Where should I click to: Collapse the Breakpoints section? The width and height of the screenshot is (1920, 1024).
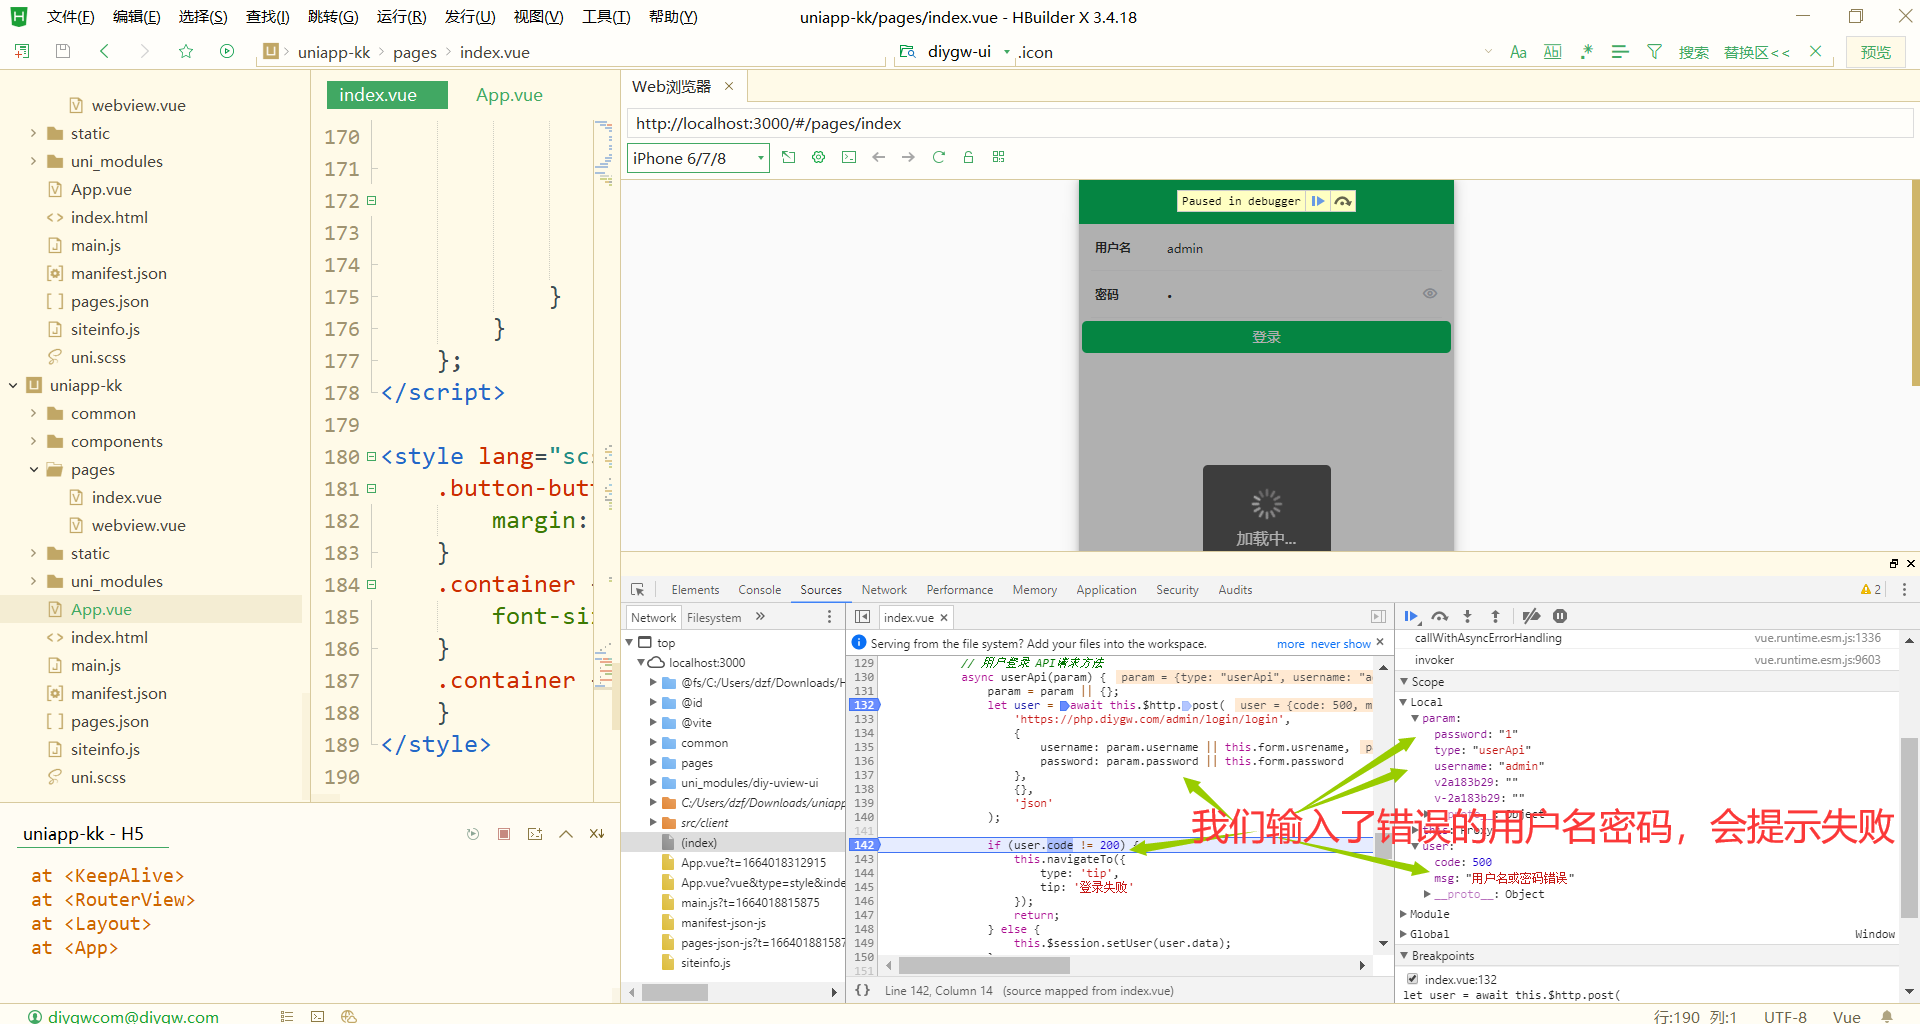[1404, 956]
